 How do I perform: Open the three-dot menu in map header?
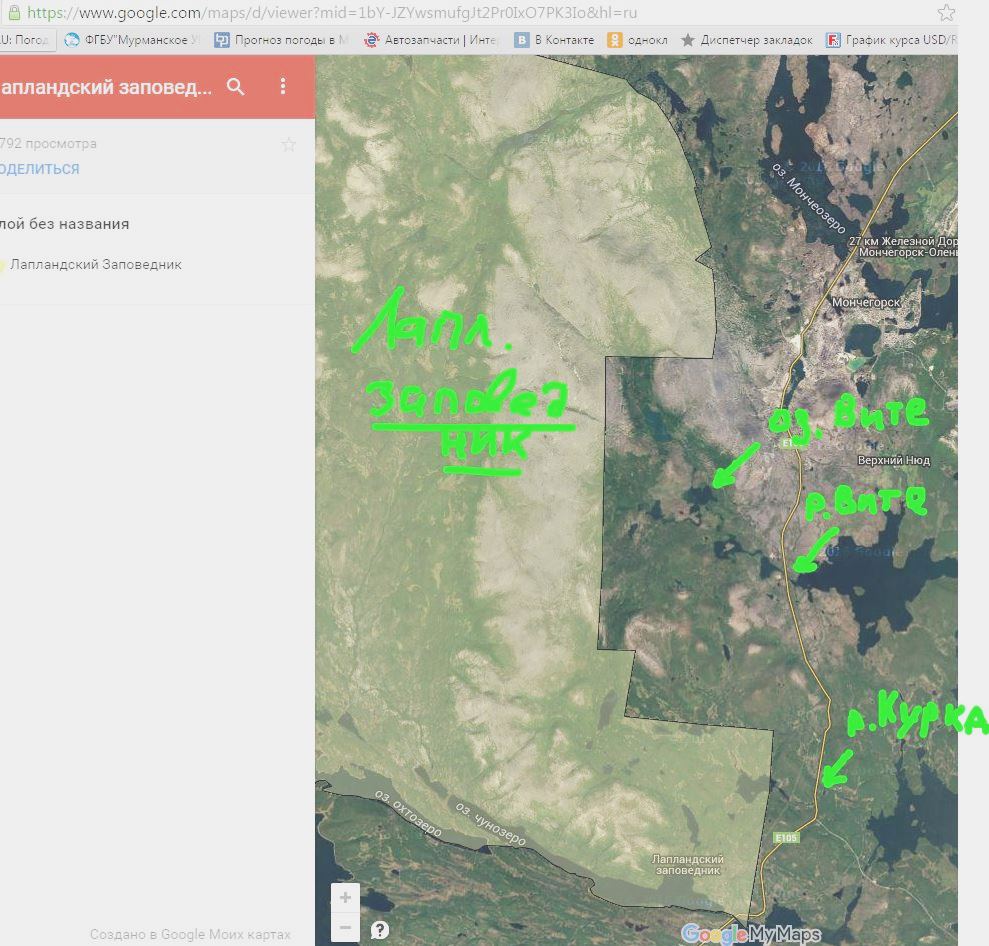click(283, 87)
